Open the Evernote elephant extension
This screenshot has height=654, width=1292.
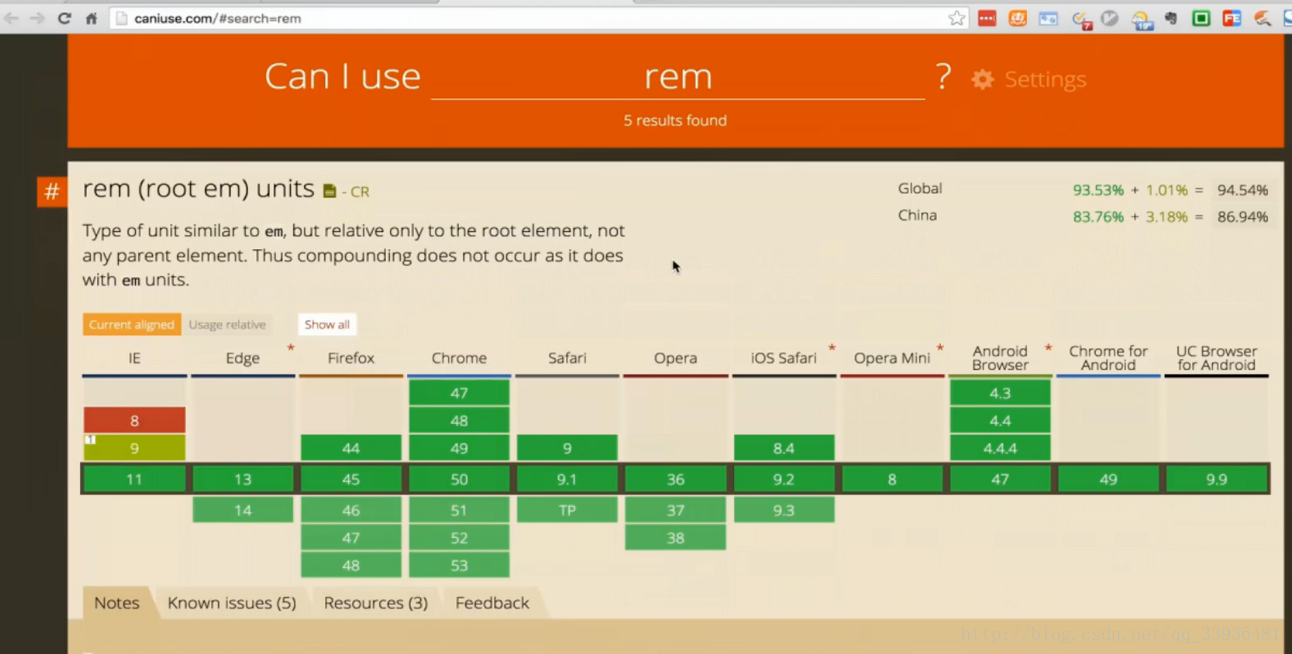coord(1171,18)
